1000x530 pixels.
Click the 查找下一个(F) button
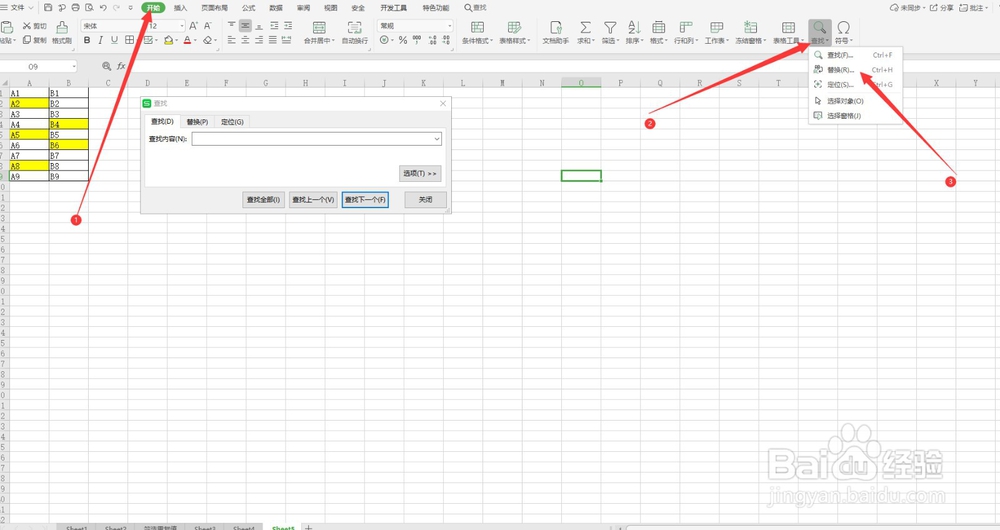click(365, 200)
